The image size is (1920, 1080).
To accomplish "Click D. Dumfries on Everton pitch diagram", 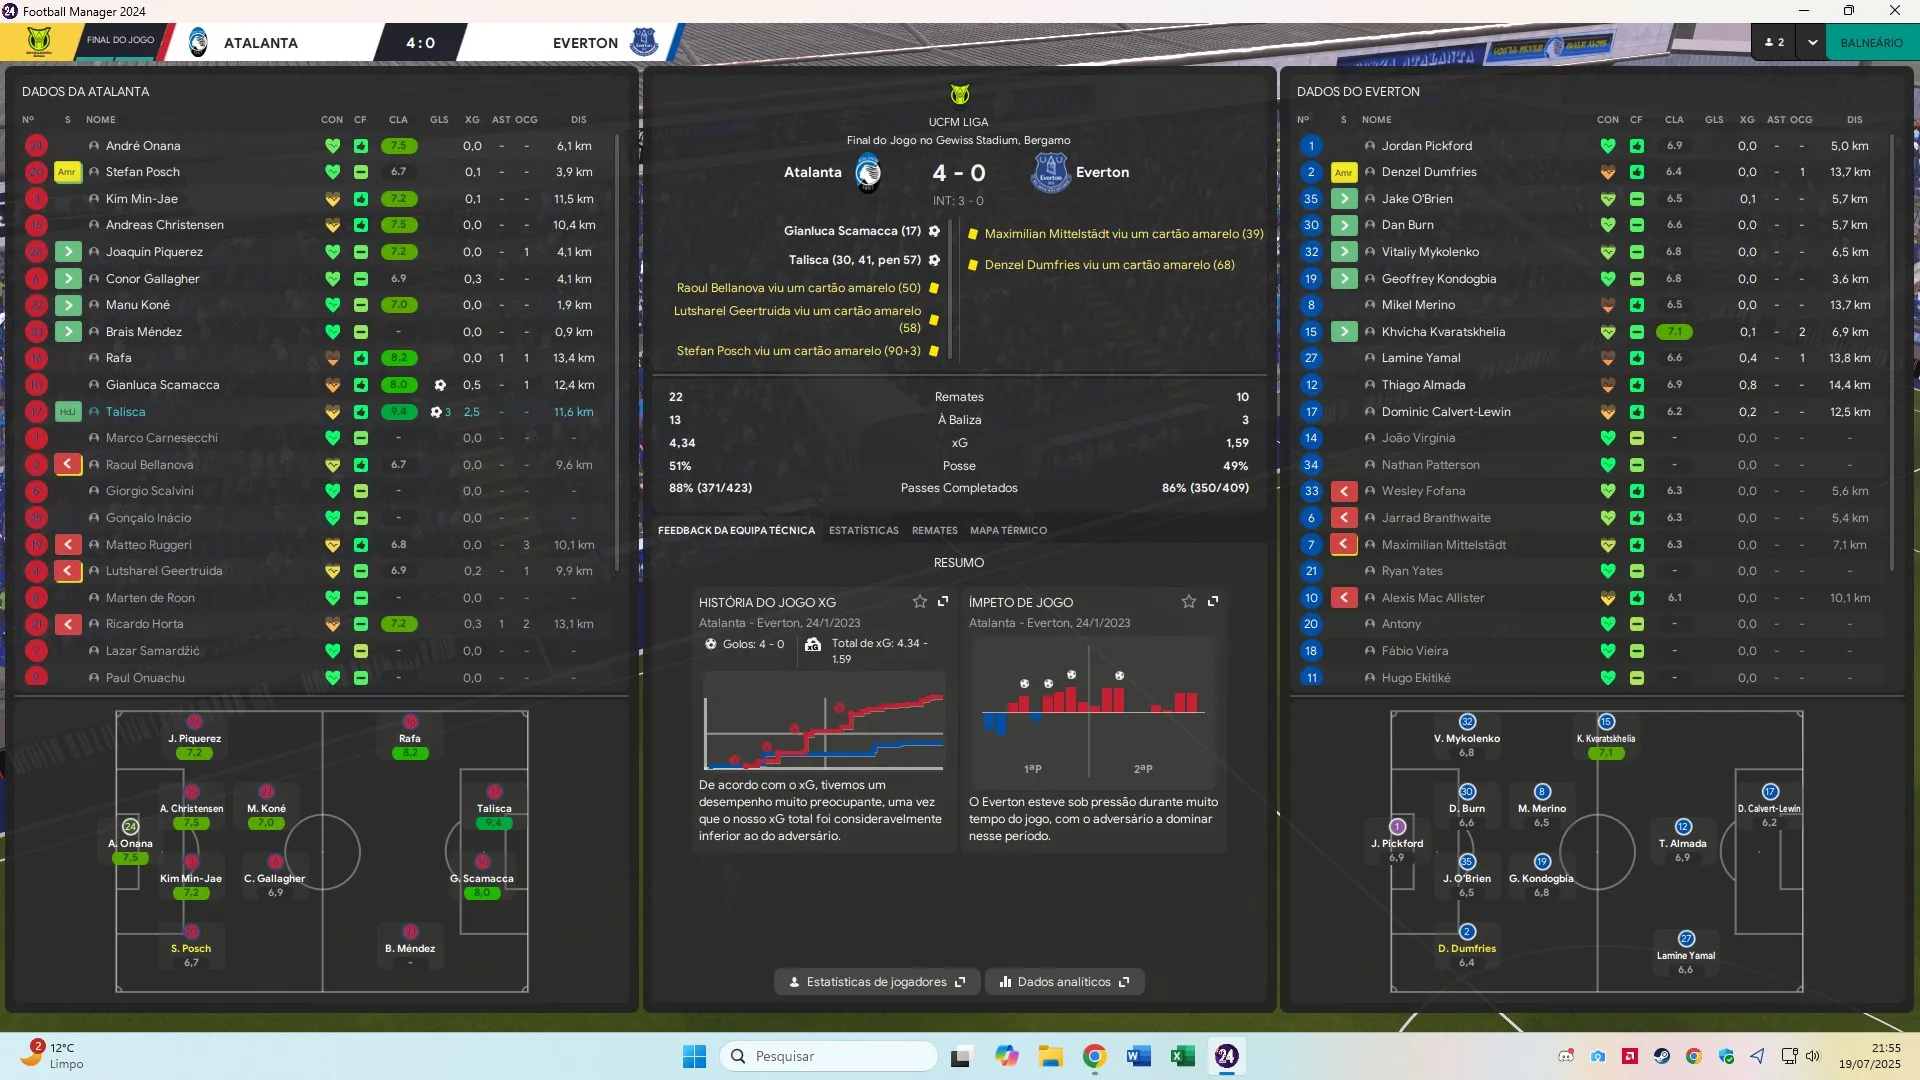I will (1467, 947).
